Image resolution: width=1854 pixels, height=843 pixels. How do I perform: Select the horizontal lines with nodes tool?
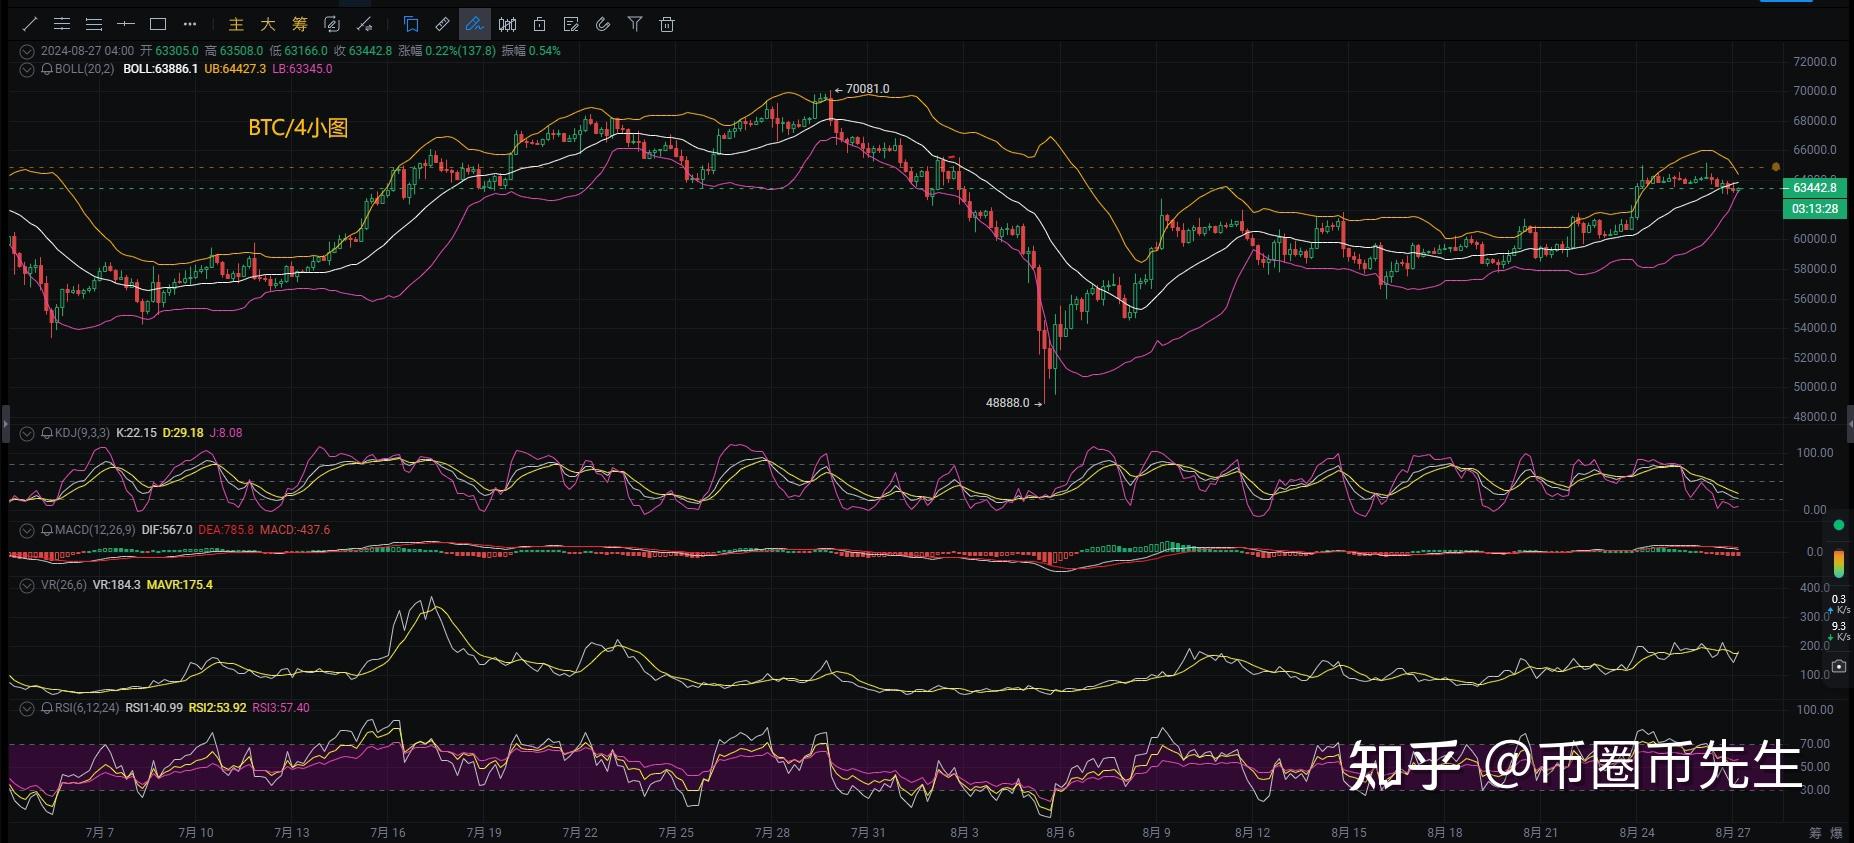tap(62, 24)
